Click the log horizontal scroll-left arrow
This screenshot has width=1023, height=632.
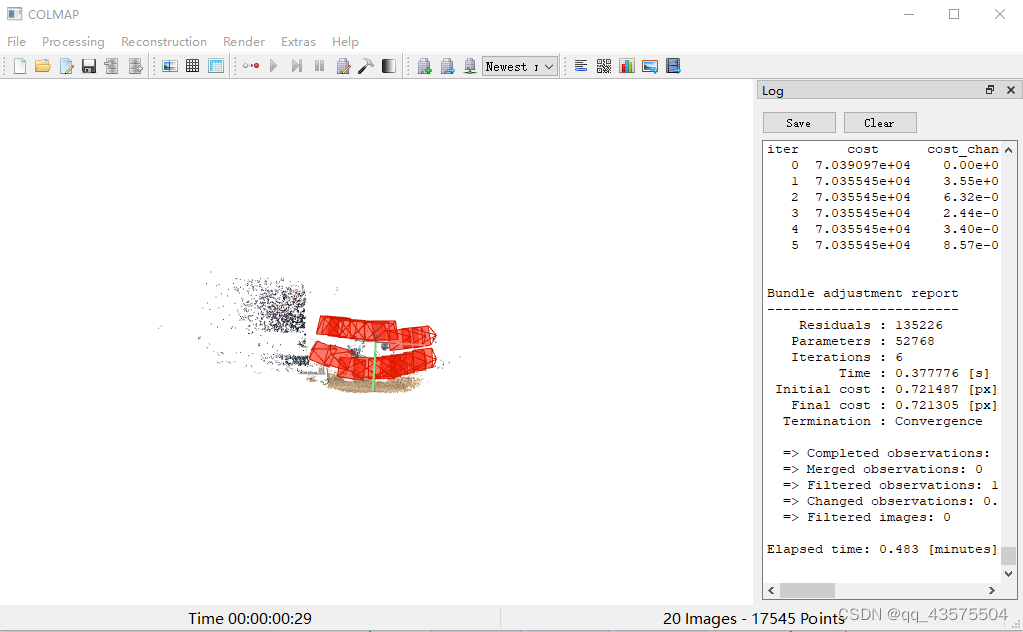[x=771, y=590]
